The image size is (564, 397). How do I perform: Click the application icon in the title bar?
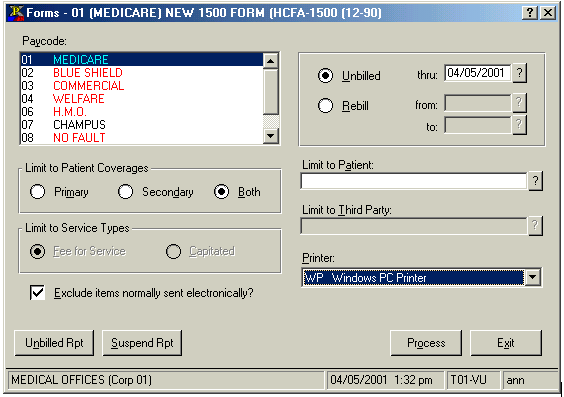[x=16, y=13]
